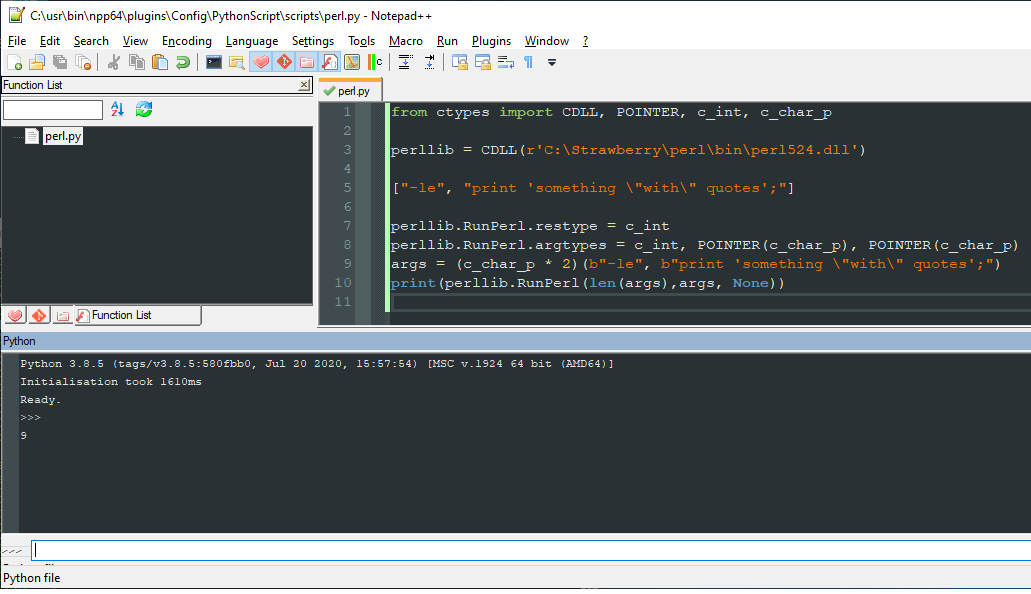
Task: Switch to the Git docked panel tab
Action: pos(39,316)
